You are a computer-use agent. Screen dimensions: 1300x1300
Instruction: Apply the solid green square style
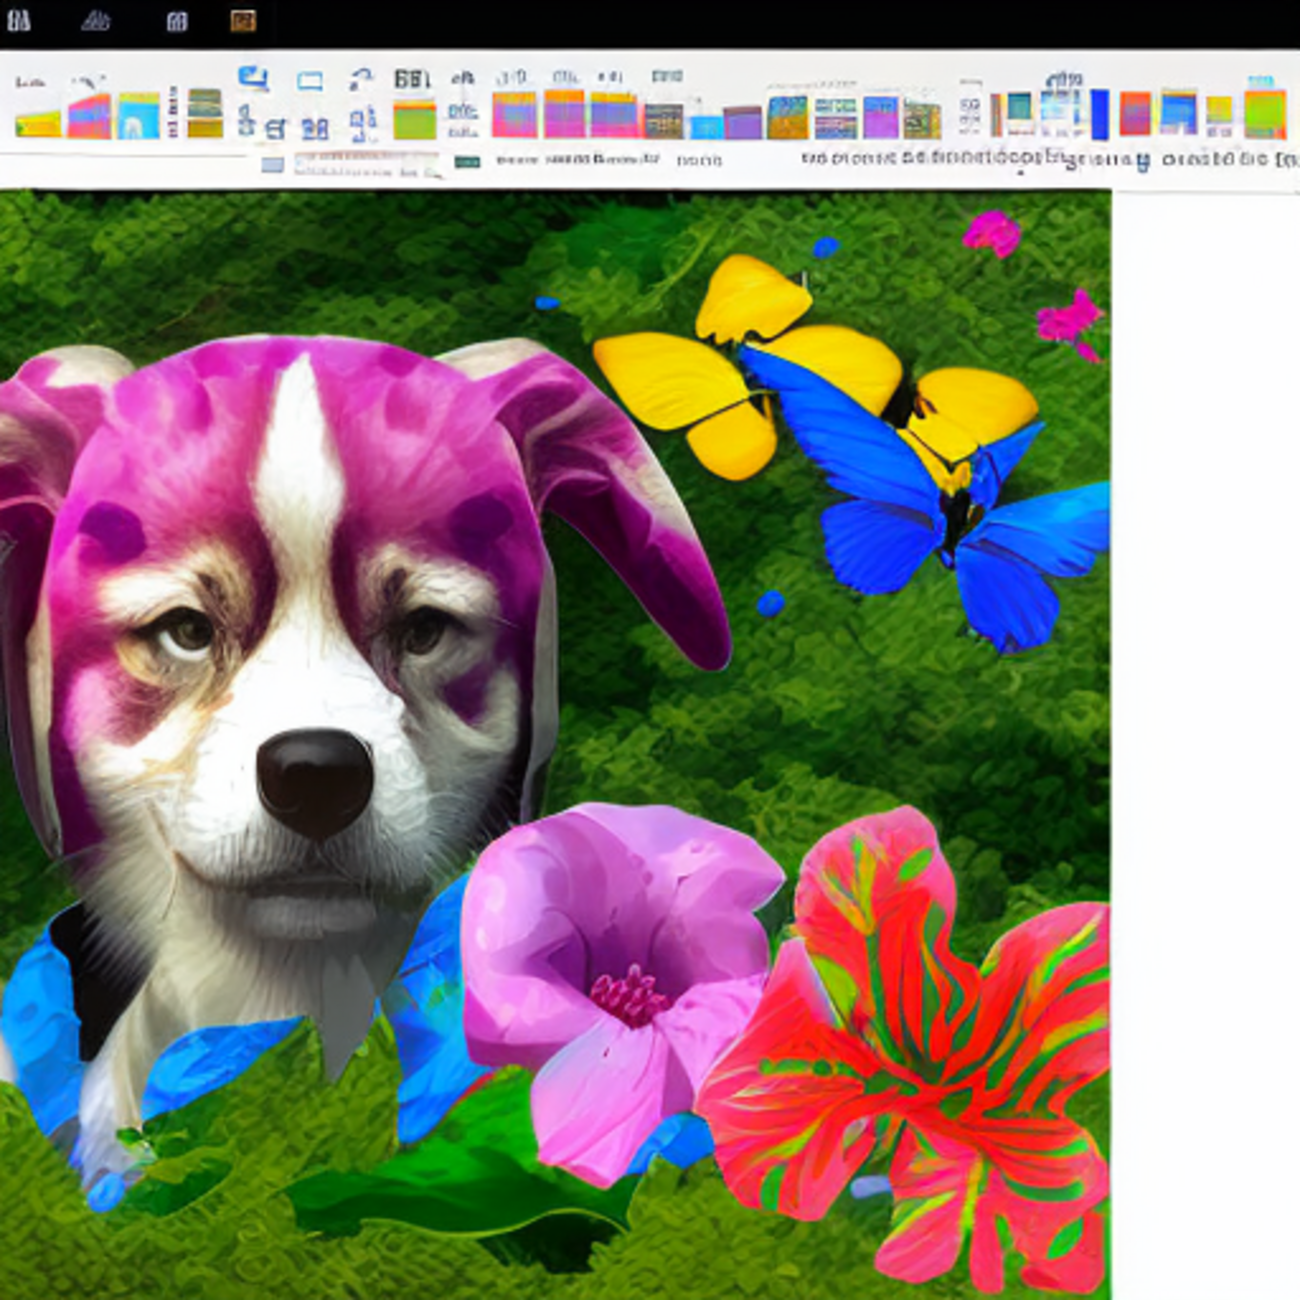(x=414, y=119)
